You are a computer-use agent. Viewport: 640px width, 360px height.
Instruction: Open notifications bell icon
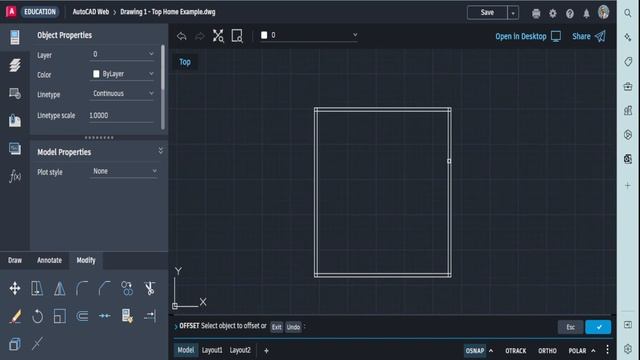coord(586,13)
